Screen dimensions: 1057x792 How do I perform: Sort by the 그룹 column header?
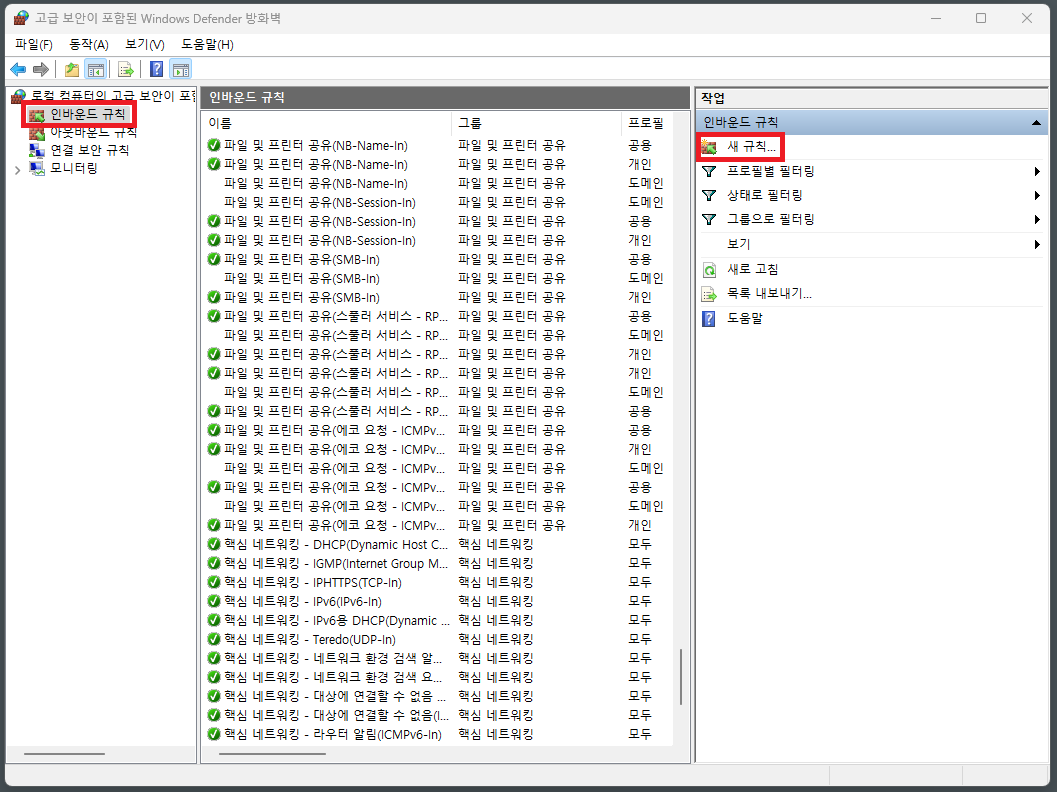536,123
